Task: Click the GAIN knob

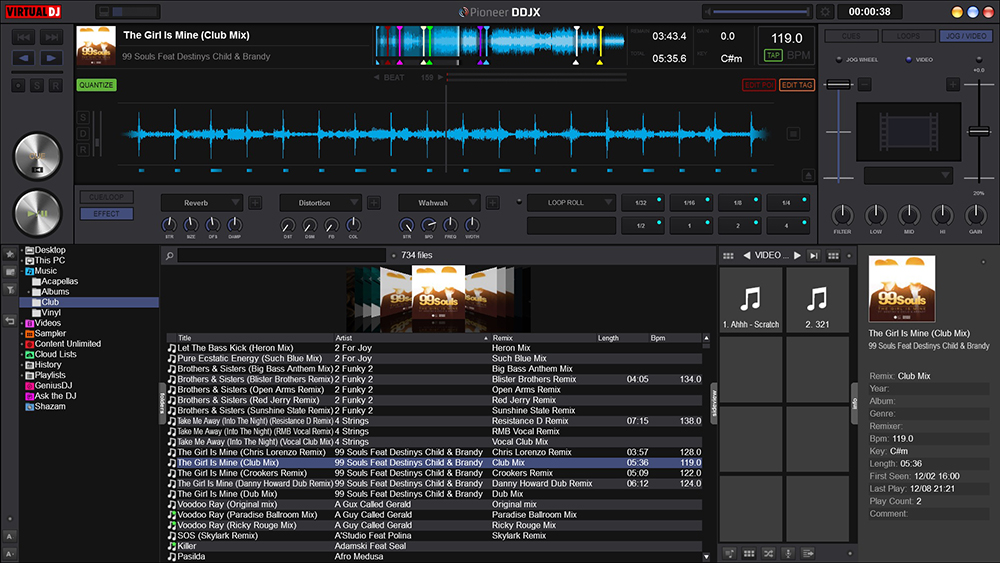Action: (x=976, y=215)
